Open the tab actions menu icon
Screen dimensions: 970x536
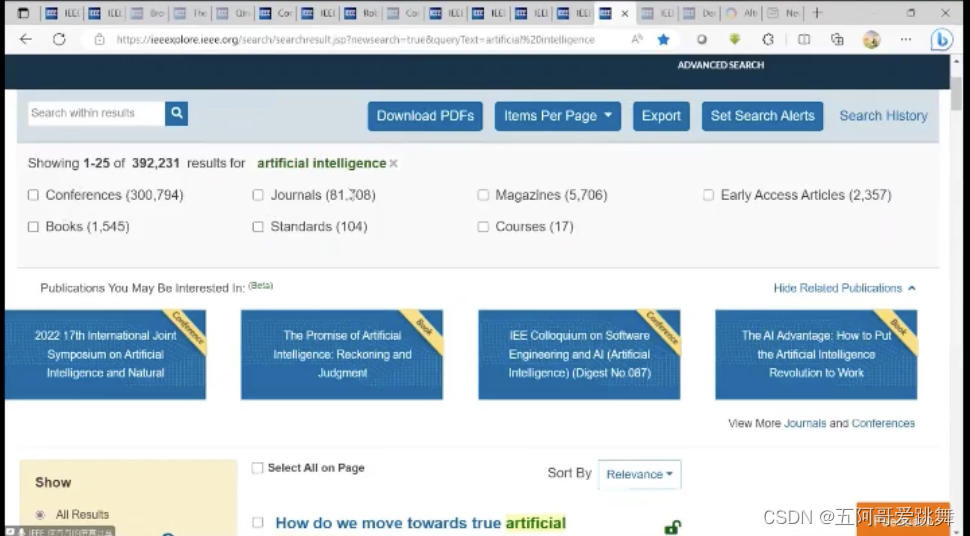(23, 13)
